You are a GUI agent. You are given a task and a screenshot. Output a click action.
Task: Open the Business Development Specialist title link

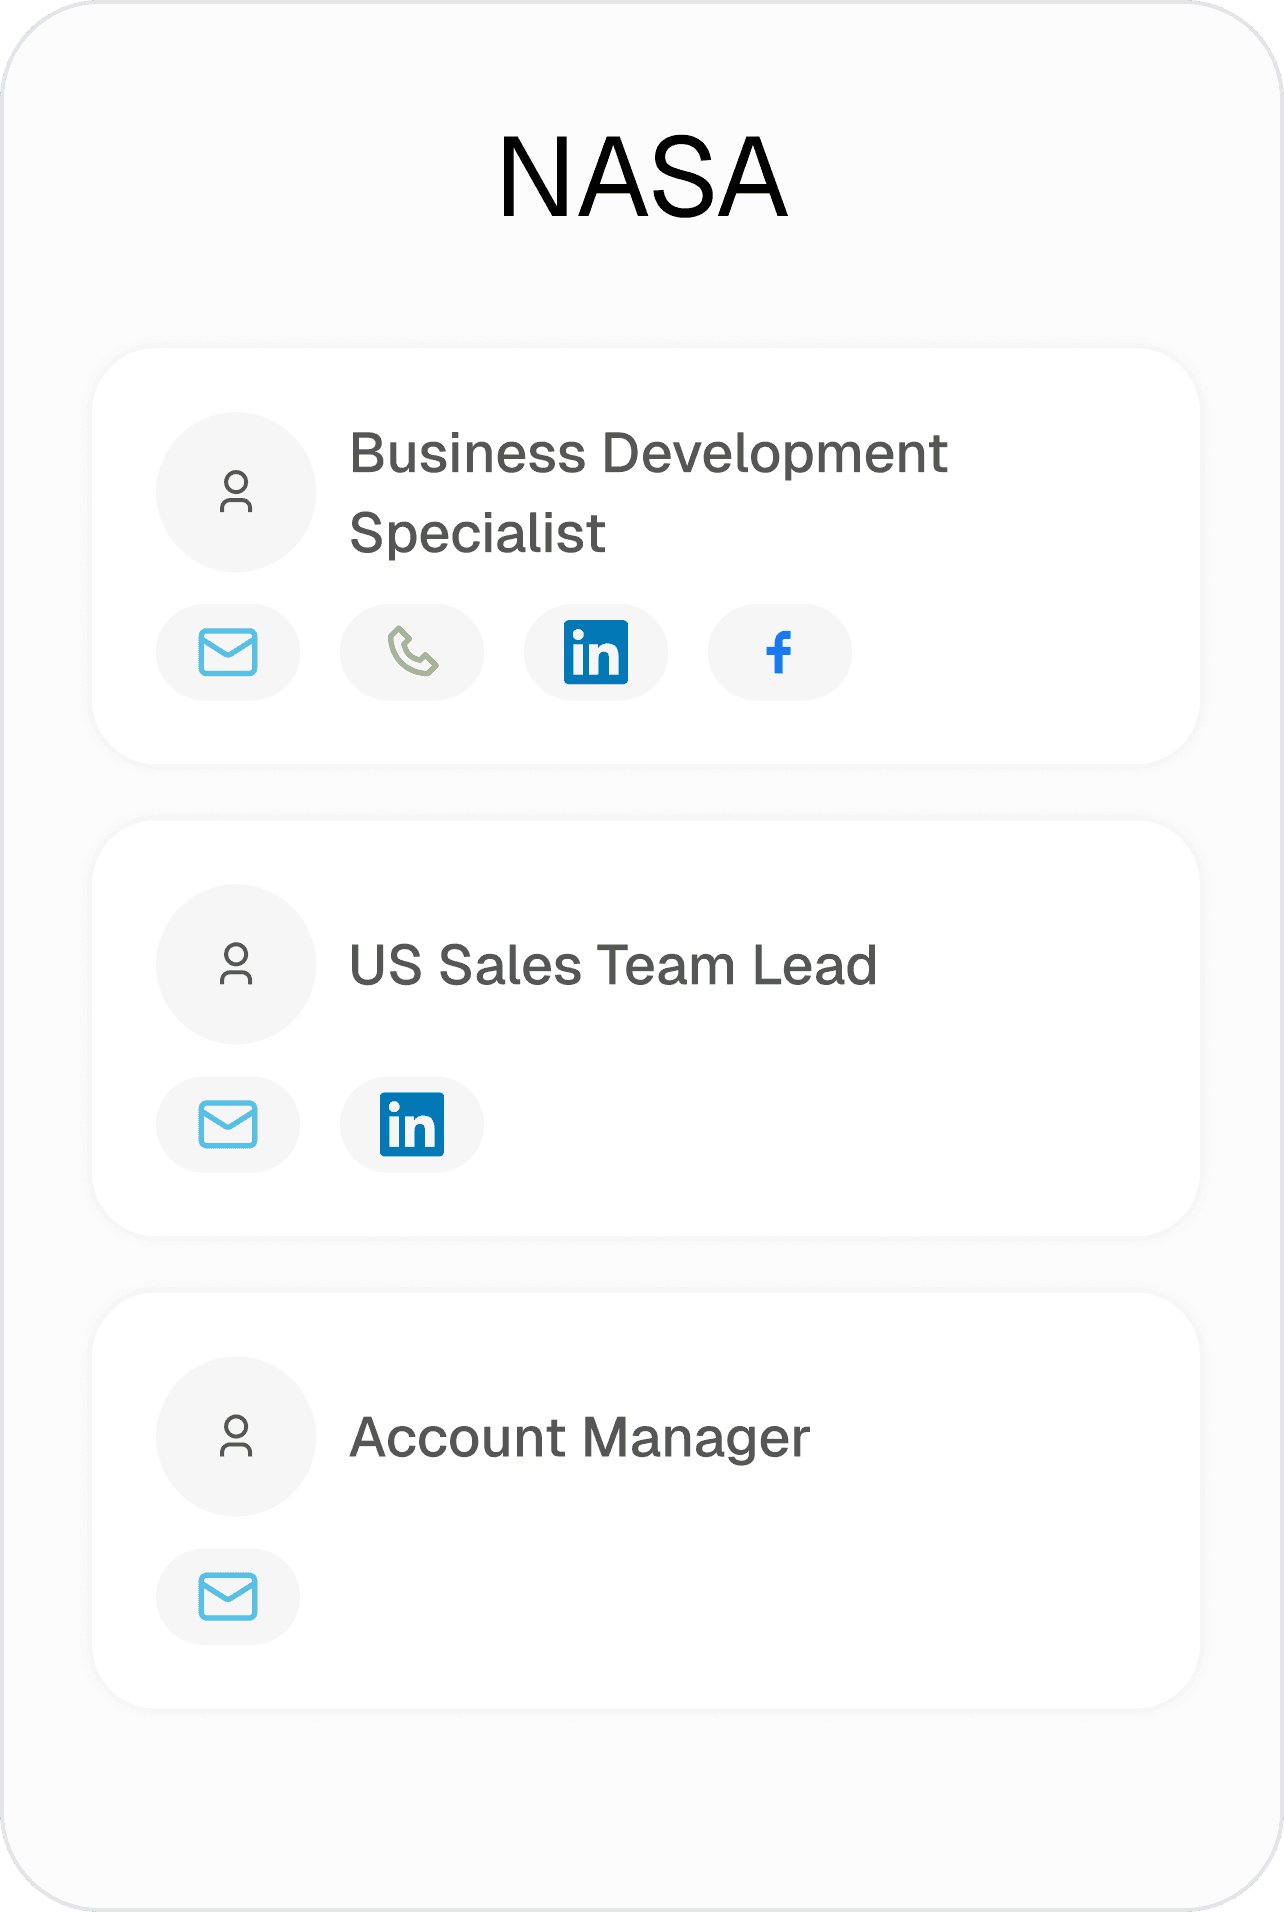(x=648, y=492)
